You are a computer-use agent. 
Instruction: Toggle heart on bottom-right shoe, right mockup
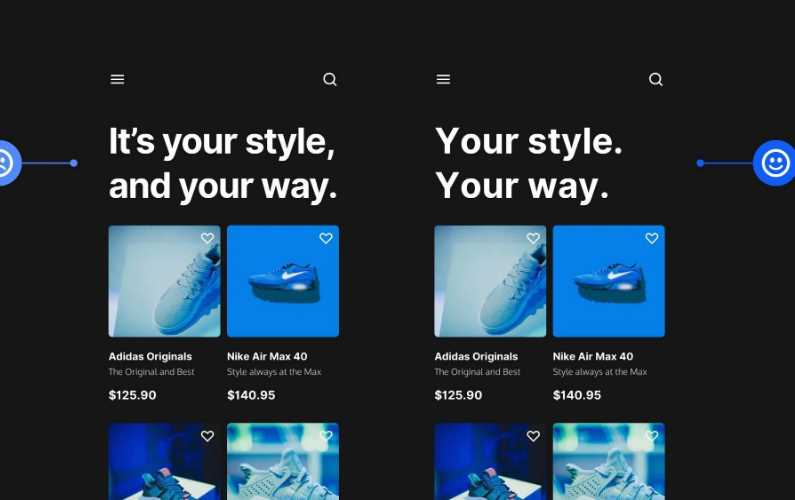coord(652,437)
